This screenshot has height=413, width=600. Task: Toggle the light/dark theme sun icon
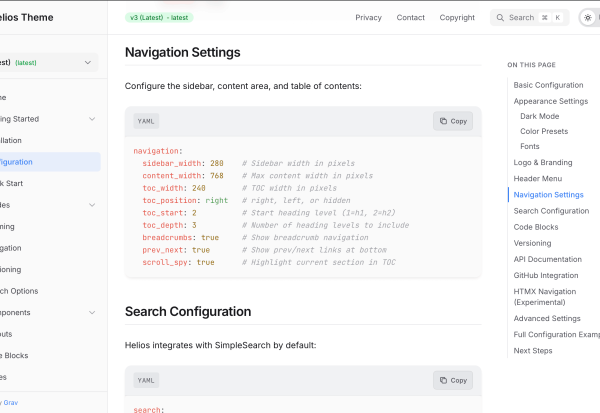[588, 18]
